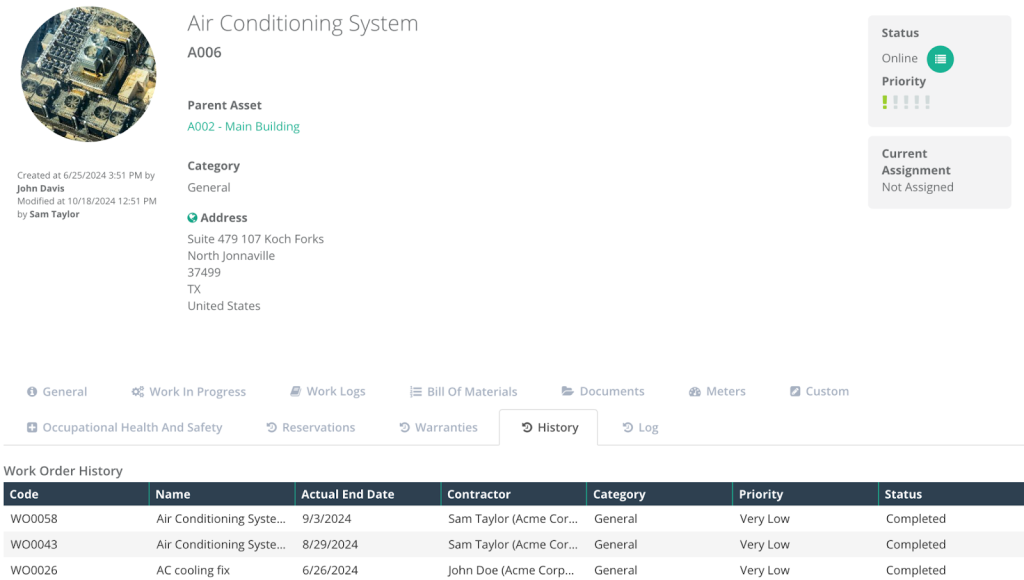1024x580 pixels.
Task: Go to the Meters tab
Action: [717, 392]
